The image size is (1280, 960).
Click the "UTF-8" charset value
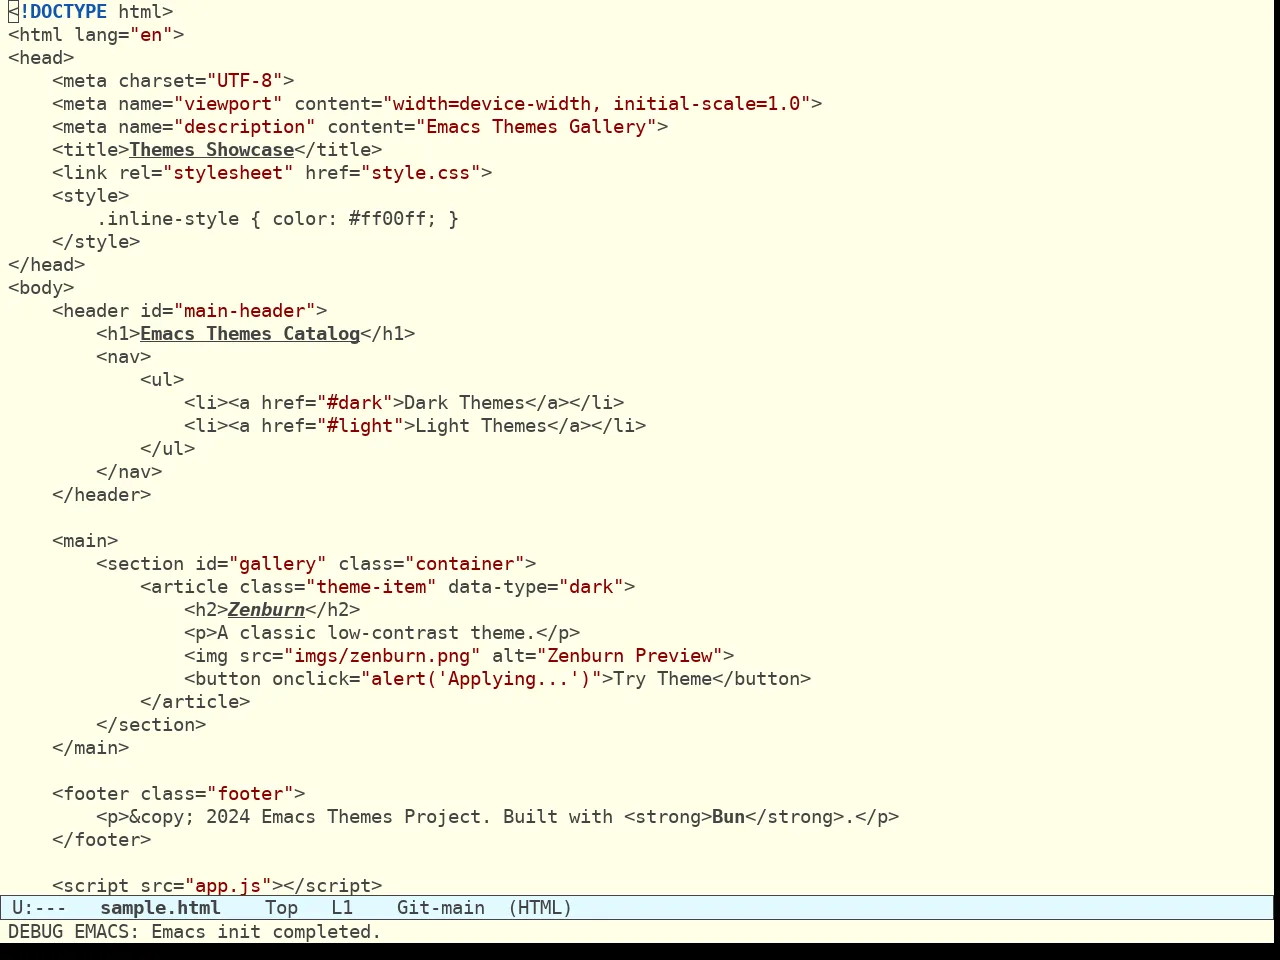pyautogui.click(x=245, y=81)
